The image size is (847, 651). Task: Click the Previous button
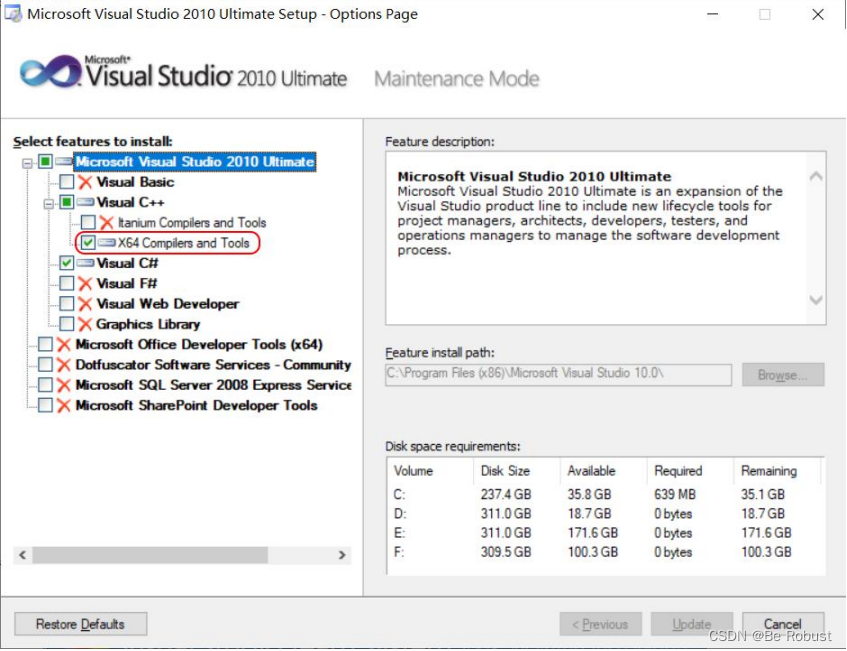pyautogui.click(x=600, y=624)
